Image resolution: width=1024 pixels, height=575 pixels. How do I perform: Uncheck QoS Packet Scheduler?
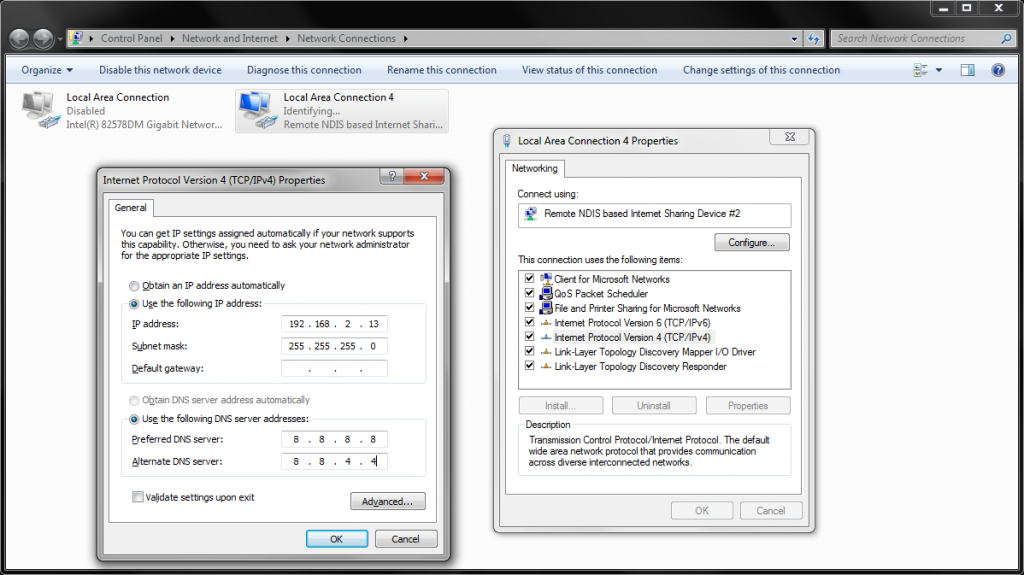pyautogui.click(x=530, y=293)
